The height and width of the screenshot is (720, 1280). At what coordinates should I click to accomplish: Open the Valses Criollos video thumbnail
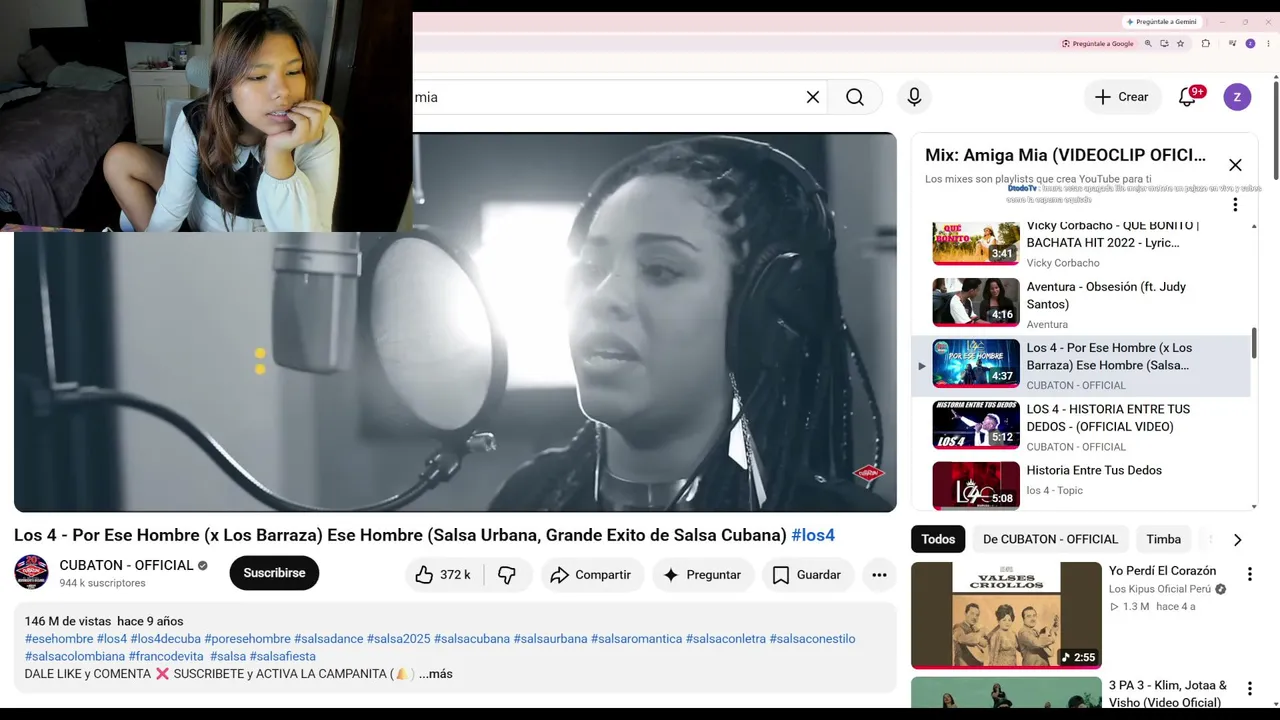[x=1006, y=615]
